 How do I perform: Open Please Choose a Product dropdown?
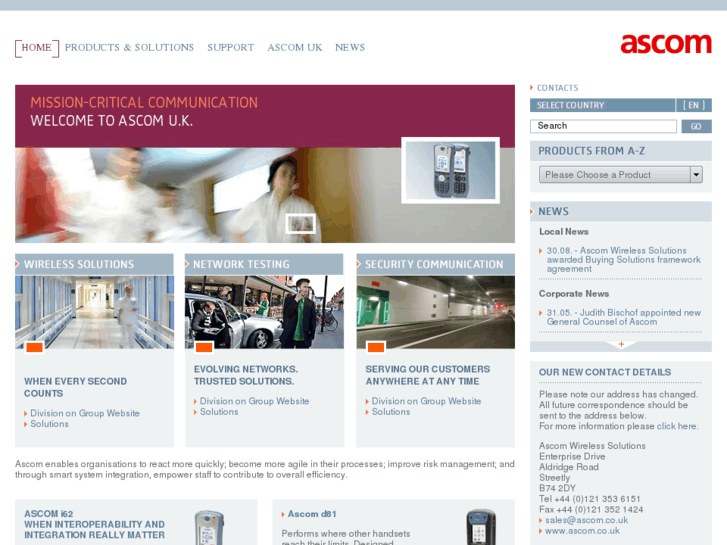(x=620, y=175)
